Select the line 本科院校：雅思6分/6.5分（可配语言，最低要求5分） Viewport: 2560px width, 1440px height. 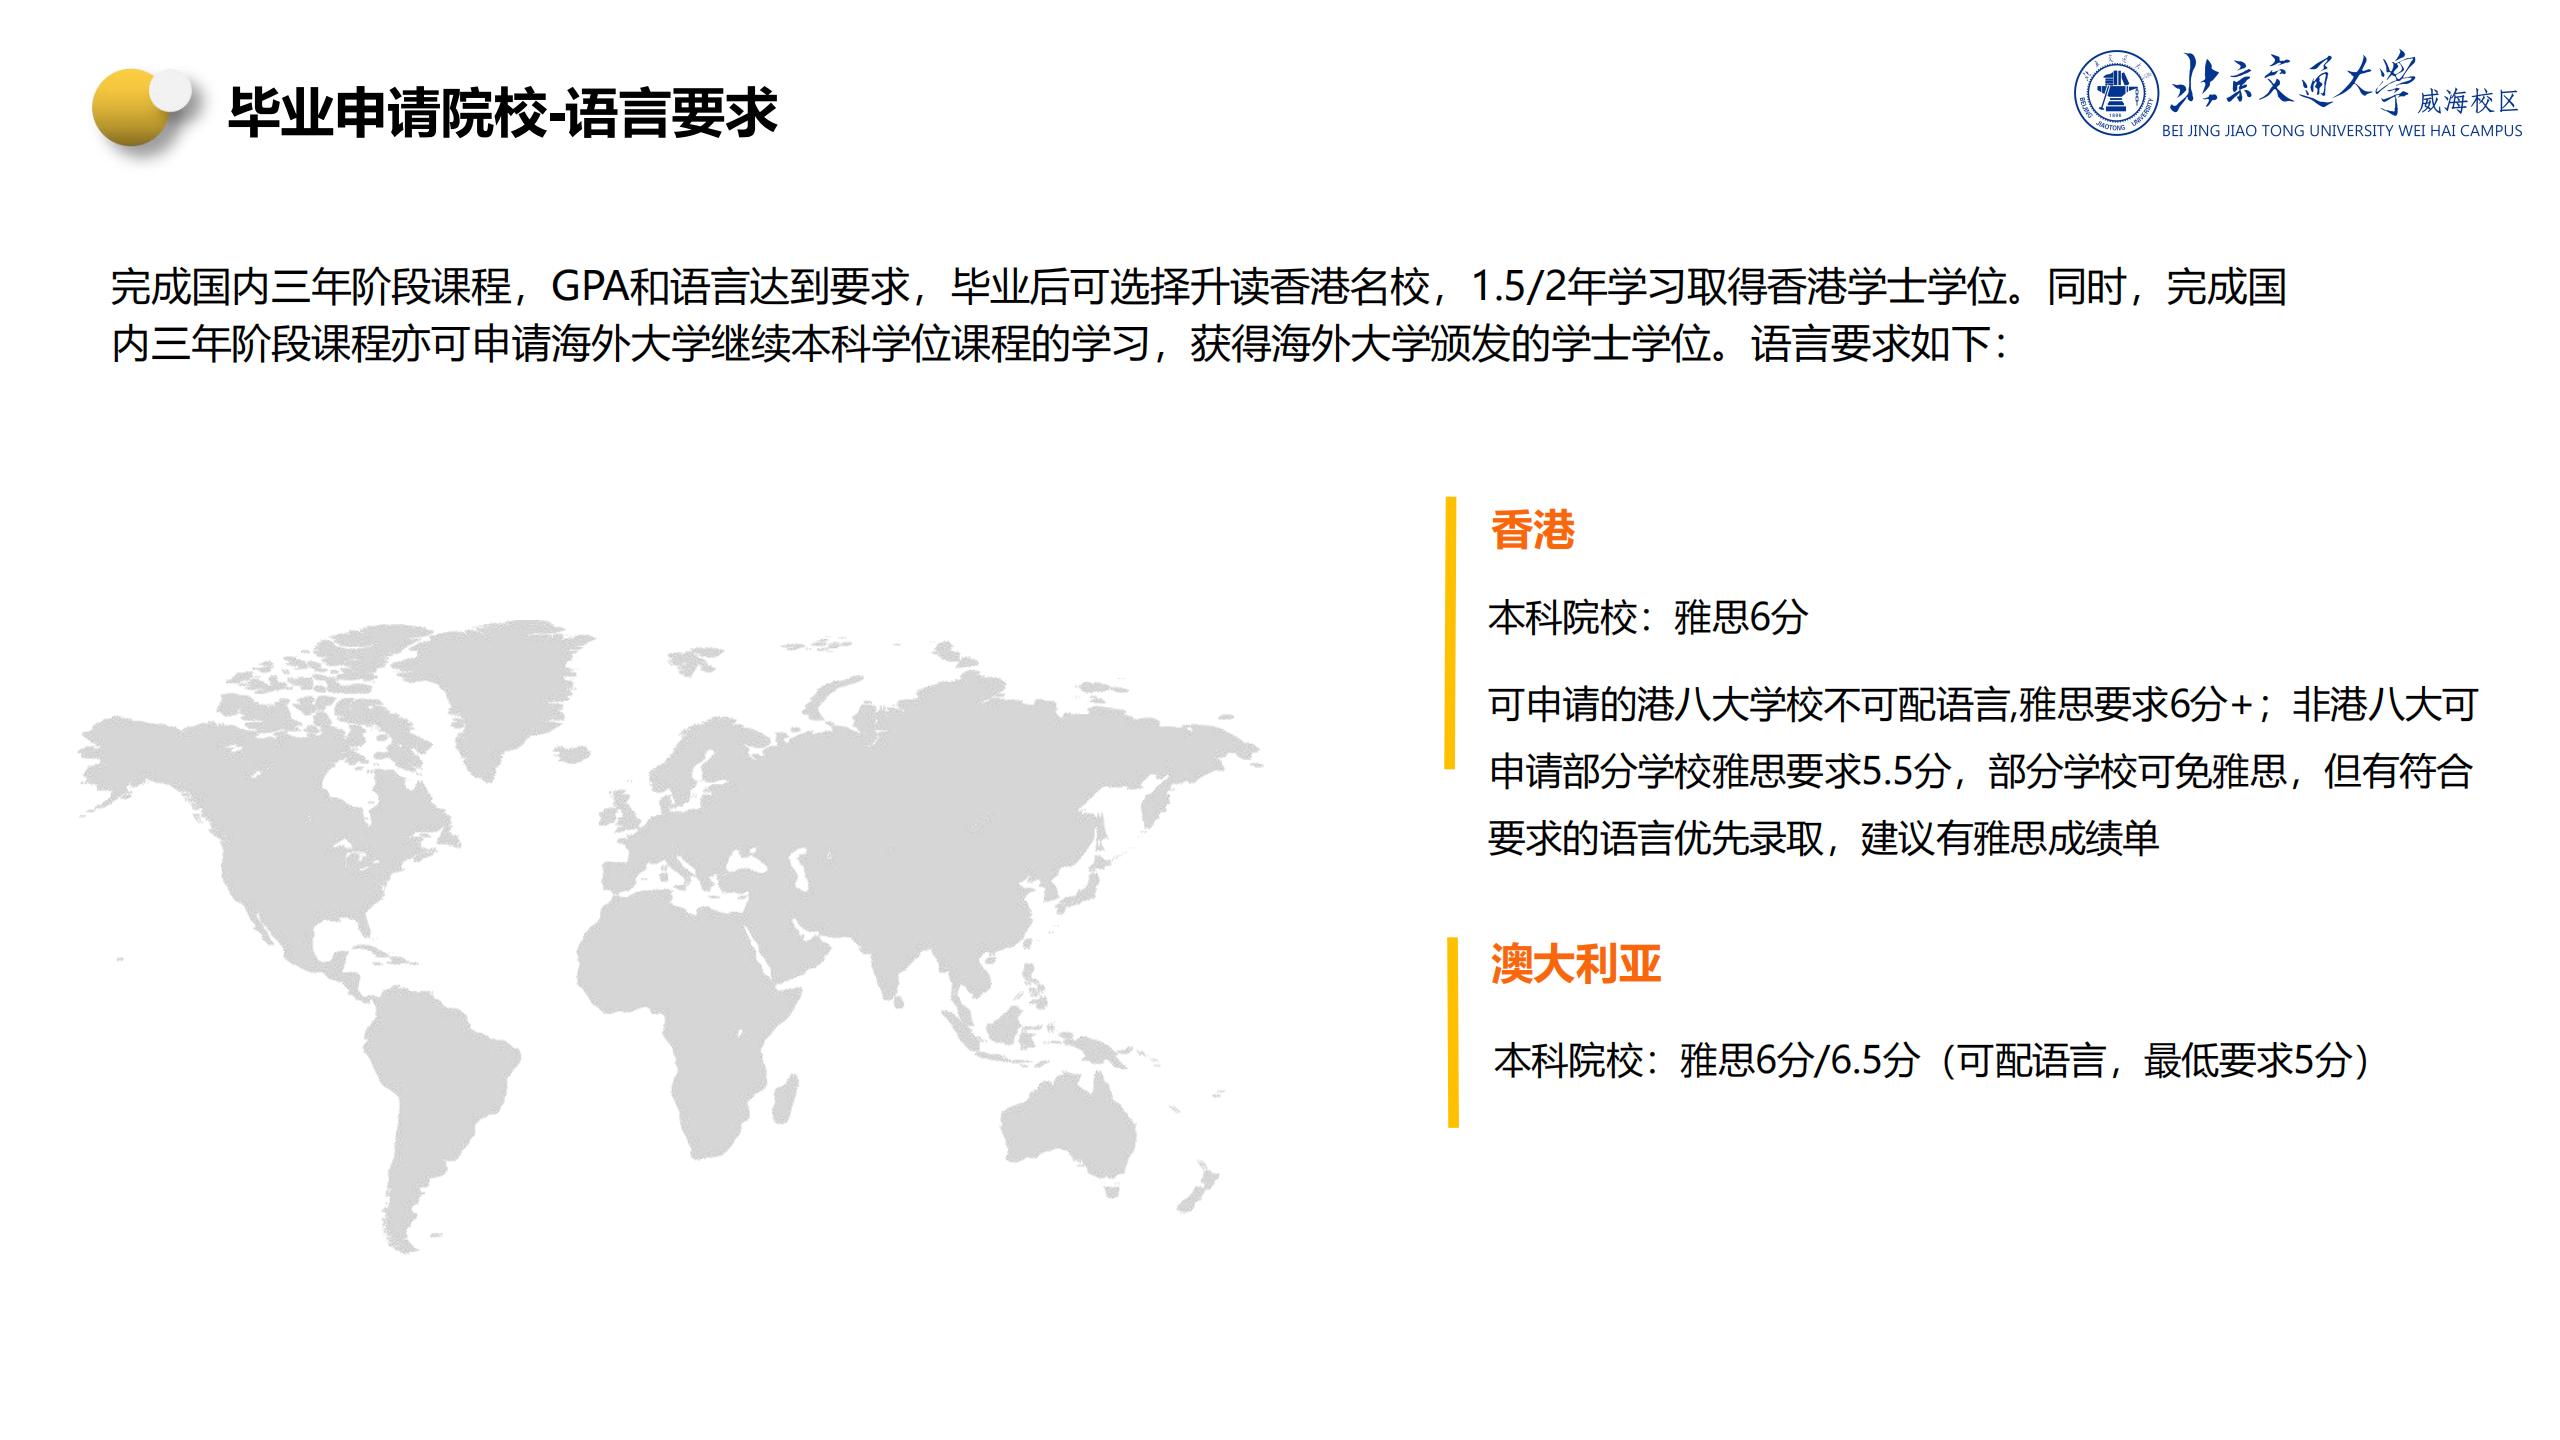1932,1060
